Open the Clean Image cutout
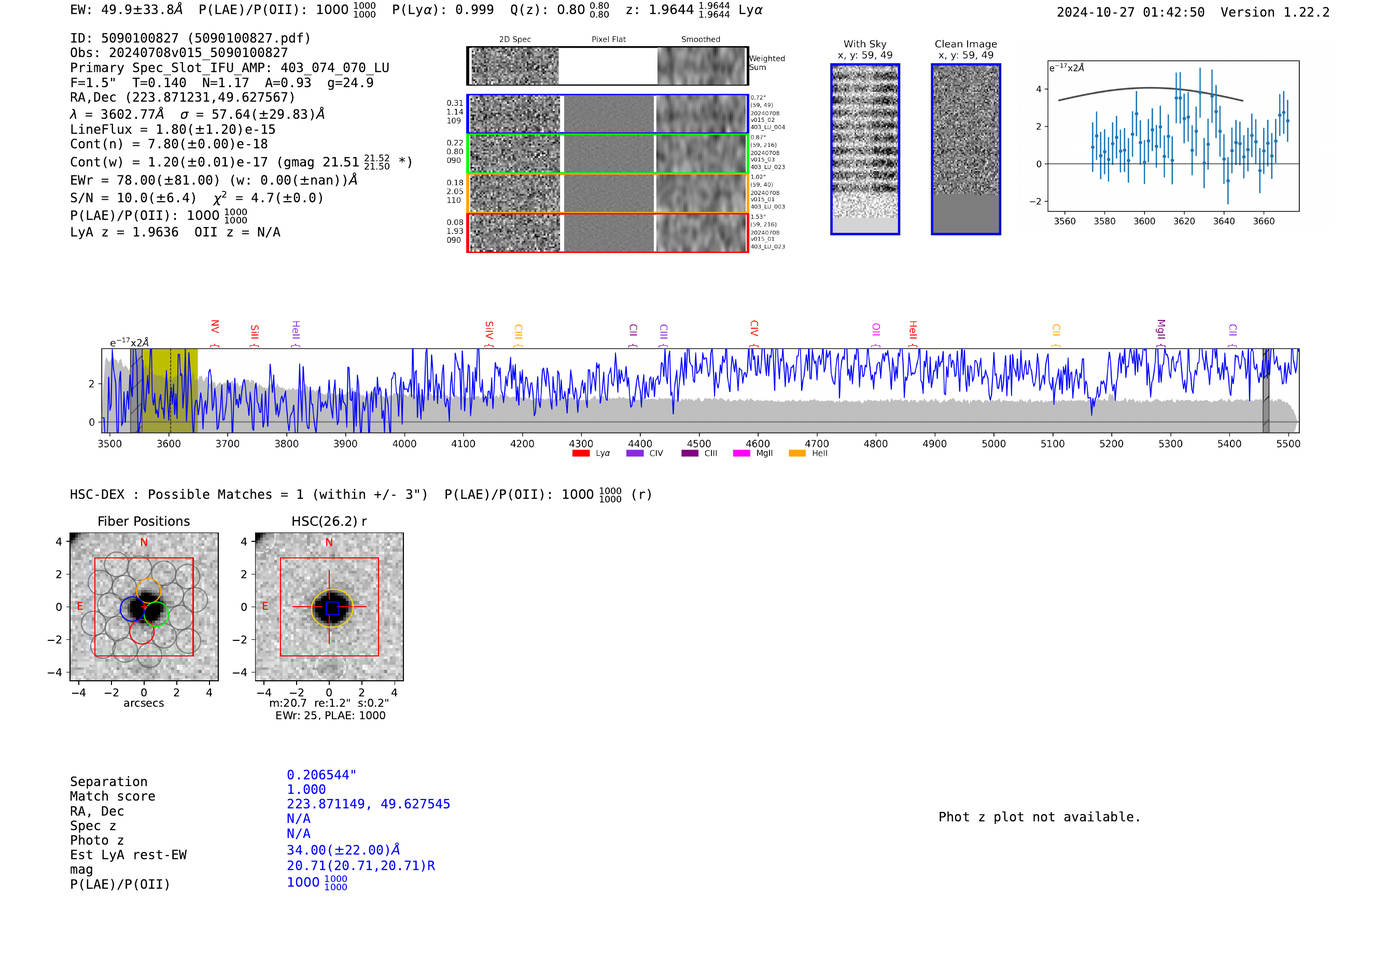The height and width of the screenshot is (953, 1400). [x=966, y=149]
